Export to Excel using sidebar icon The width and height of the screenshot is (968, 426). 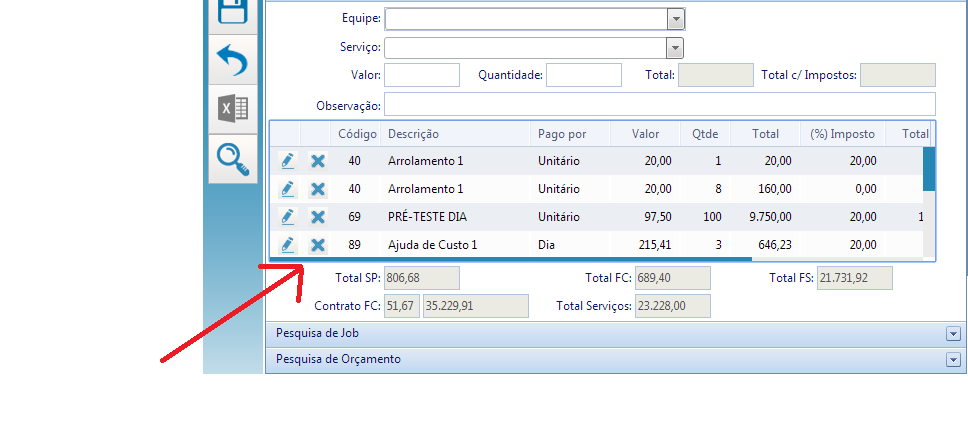233,109
